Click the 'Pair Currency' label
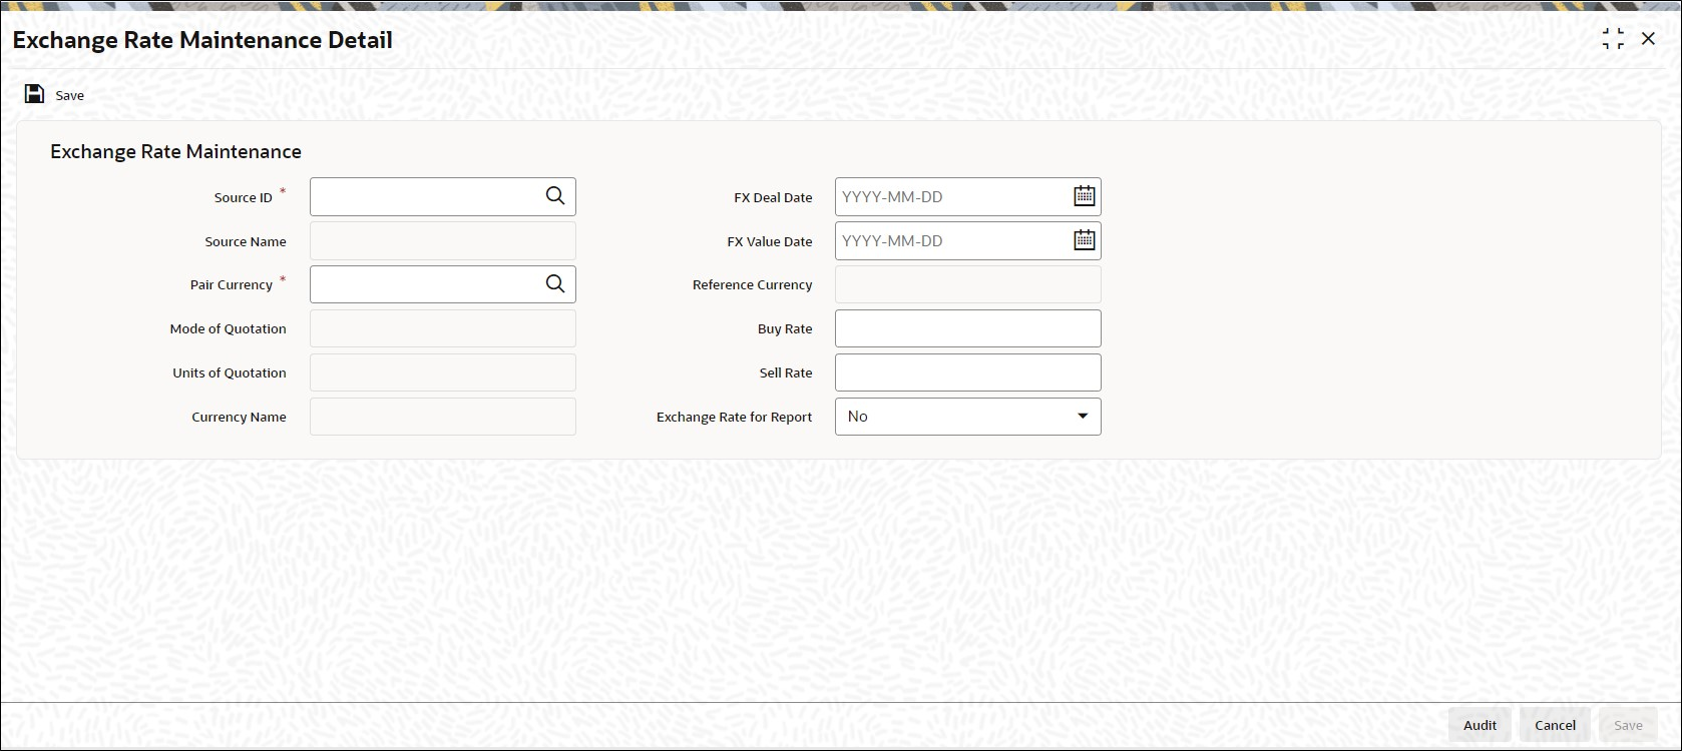 pos(231,285)
